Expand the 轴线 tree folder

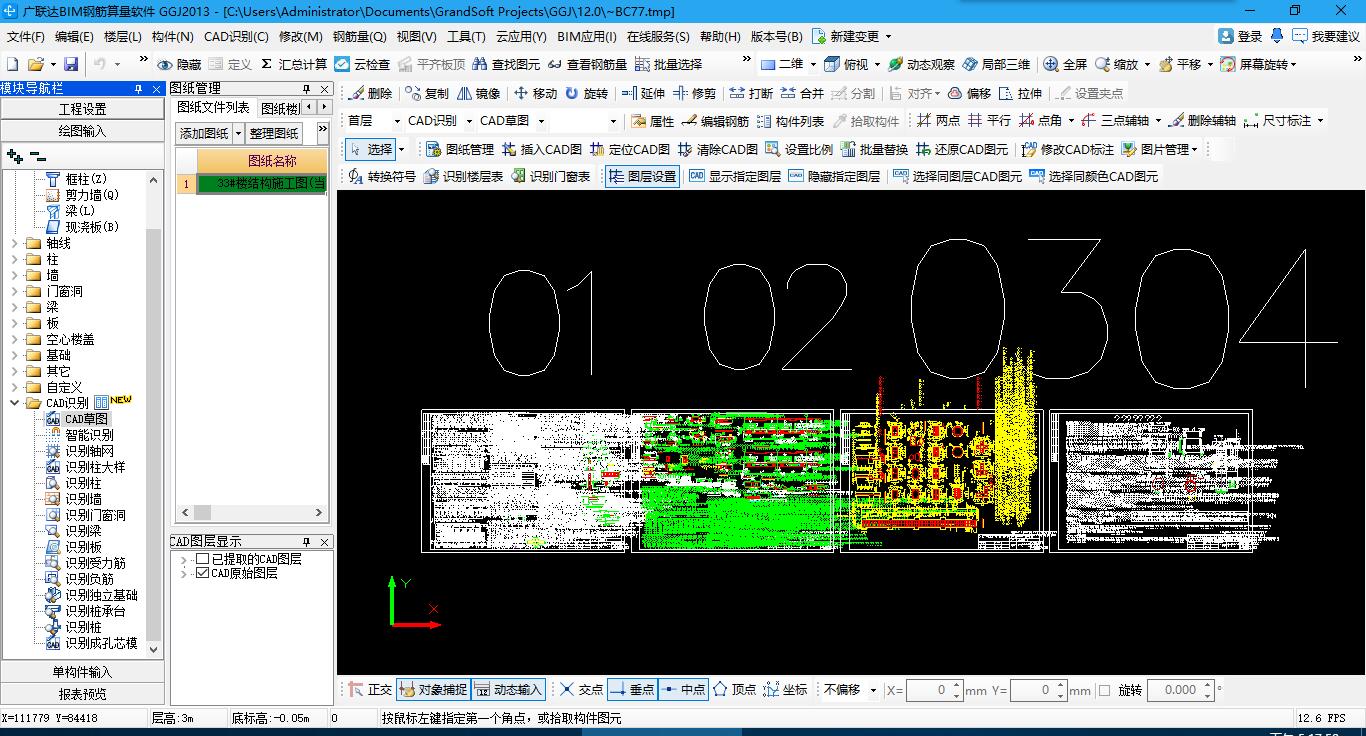pos(15,243)
